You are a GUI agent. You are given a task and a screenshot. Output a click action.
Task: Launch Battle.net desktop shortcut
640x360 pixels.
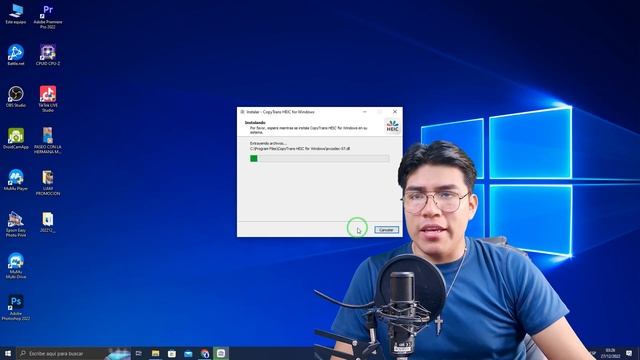pos(16,55)
